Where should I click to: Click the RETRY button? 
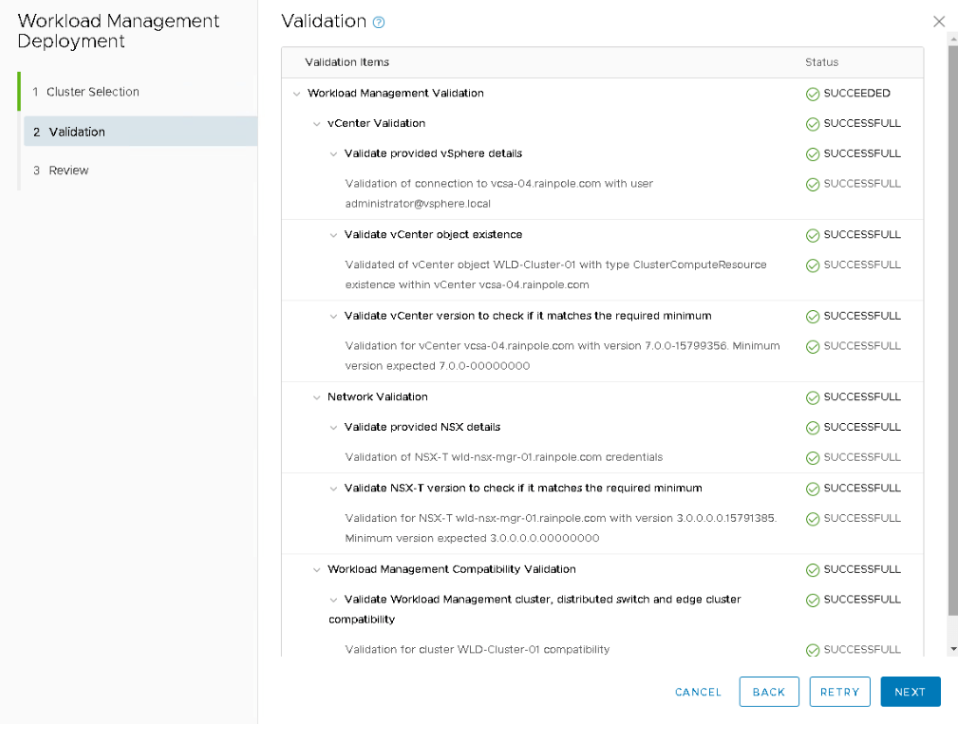click(839, 692)
